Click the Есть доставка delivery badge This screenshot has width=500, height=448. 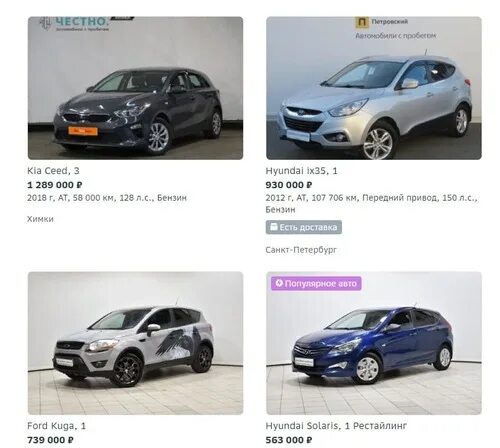[304, 227]
